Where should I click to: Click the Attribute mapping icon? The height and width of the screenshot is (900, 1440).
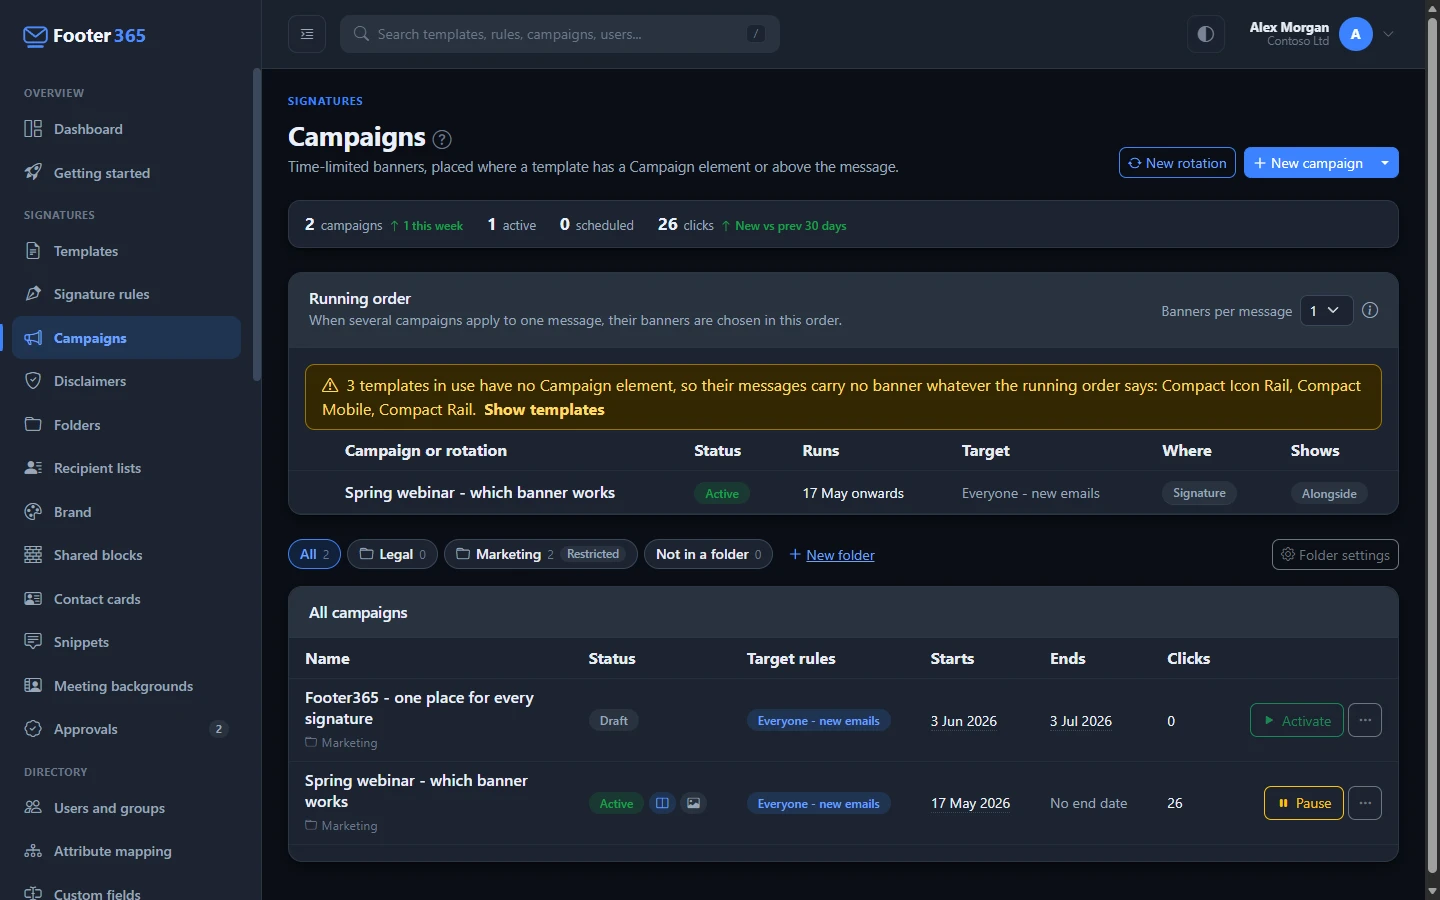coord(33,851)
